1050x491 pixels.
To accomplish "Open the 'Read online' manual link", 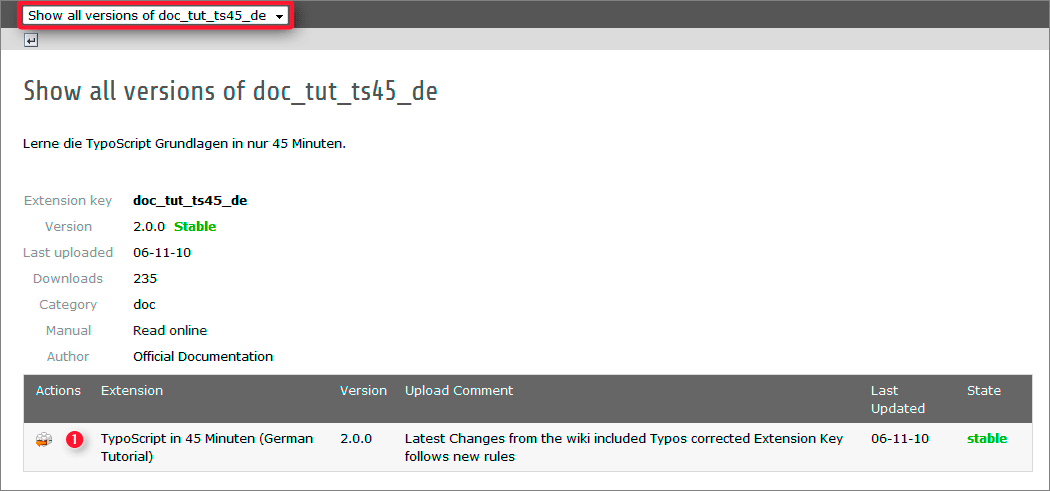I will 170,330.
